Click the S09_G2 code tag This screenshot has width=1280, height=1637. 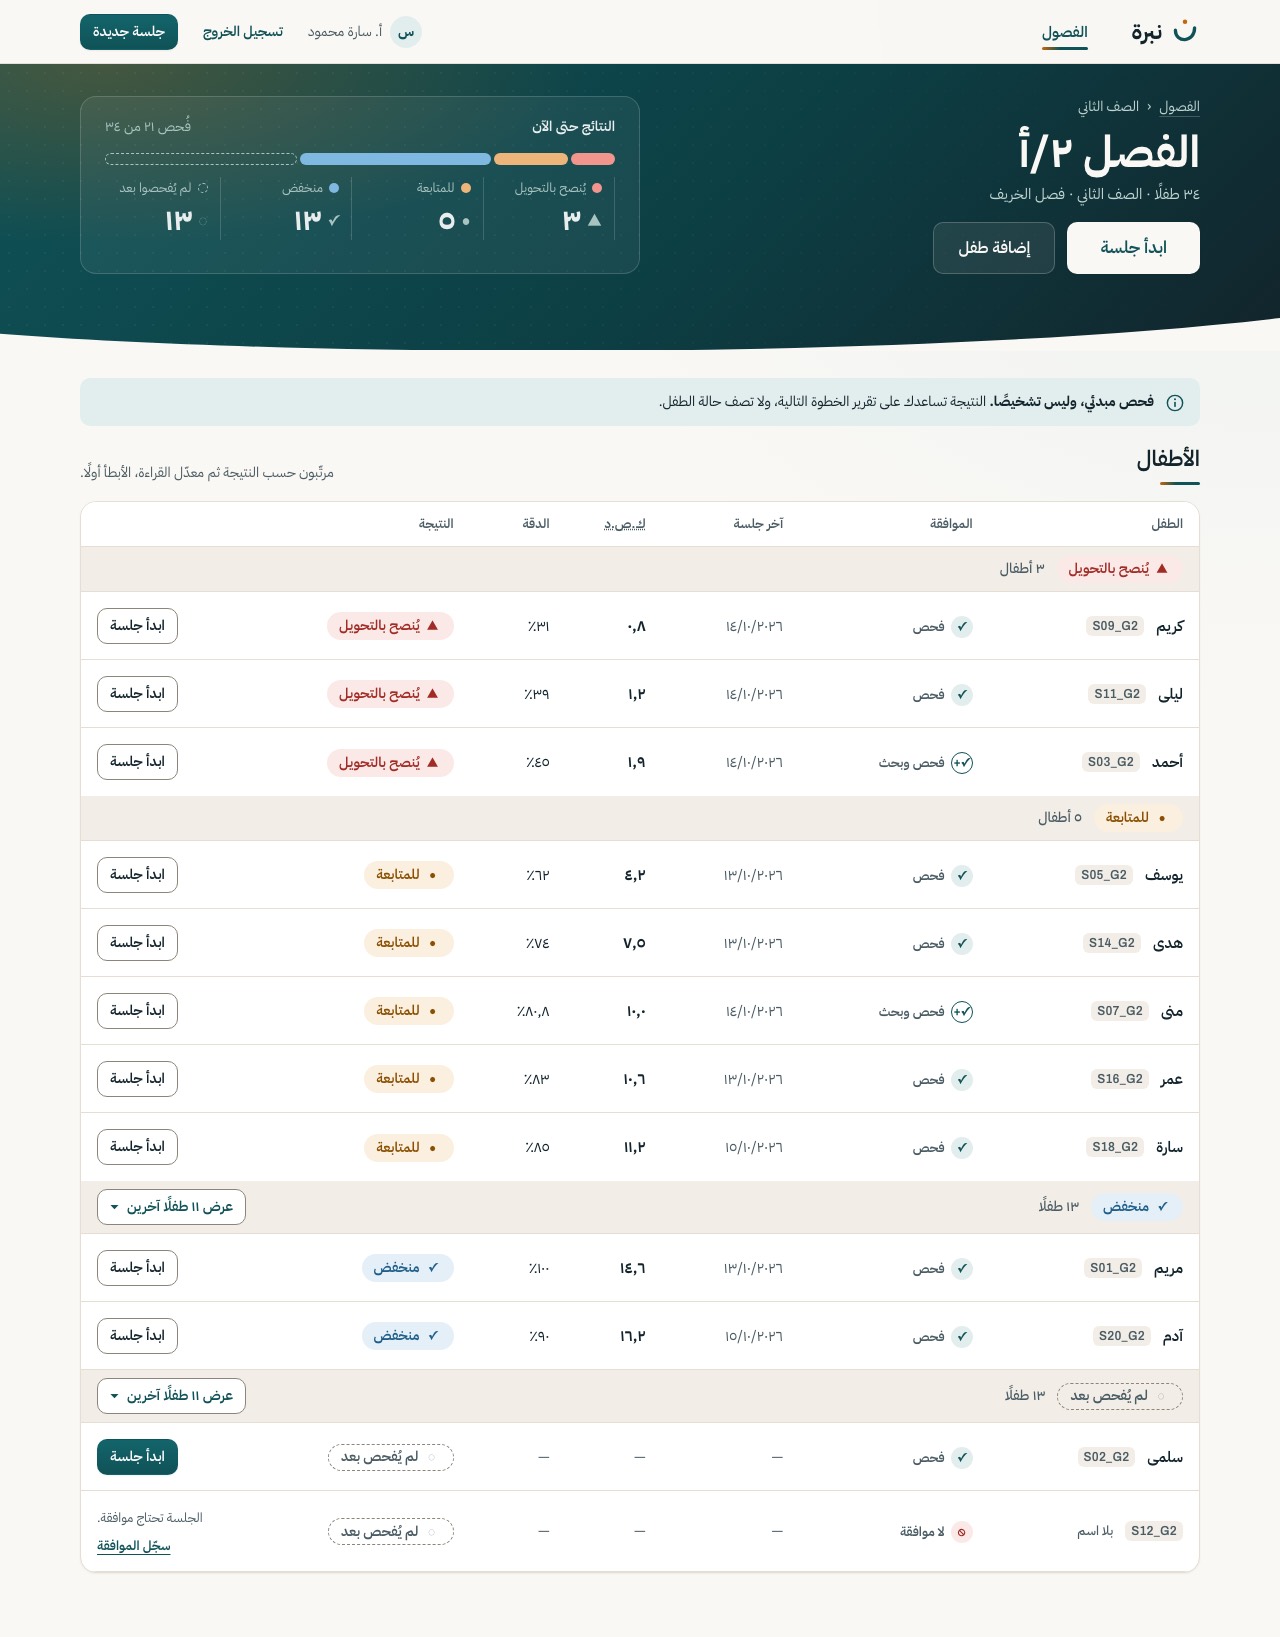tap(1115, 626)
